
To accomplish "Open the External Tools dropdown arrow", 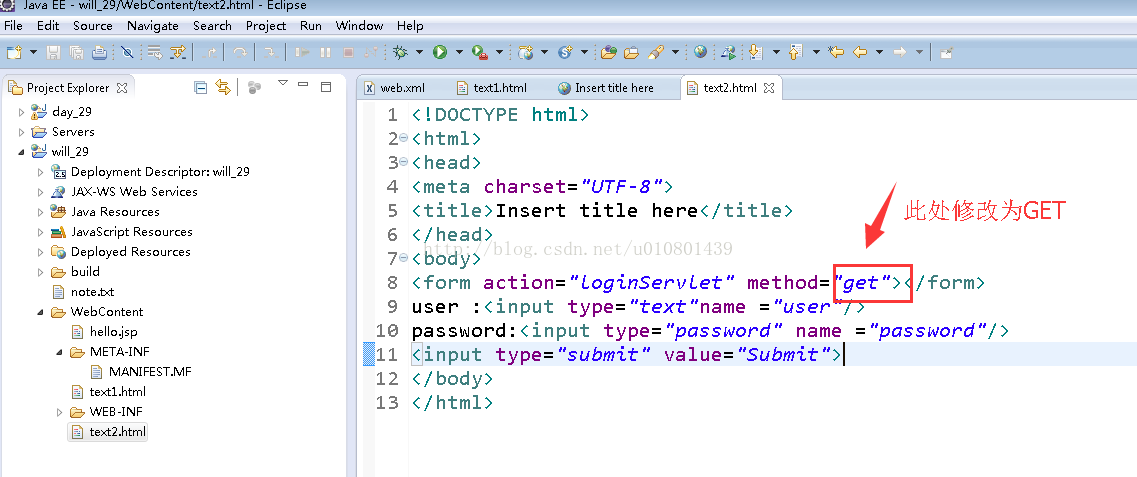I will (x=499, y=52).
